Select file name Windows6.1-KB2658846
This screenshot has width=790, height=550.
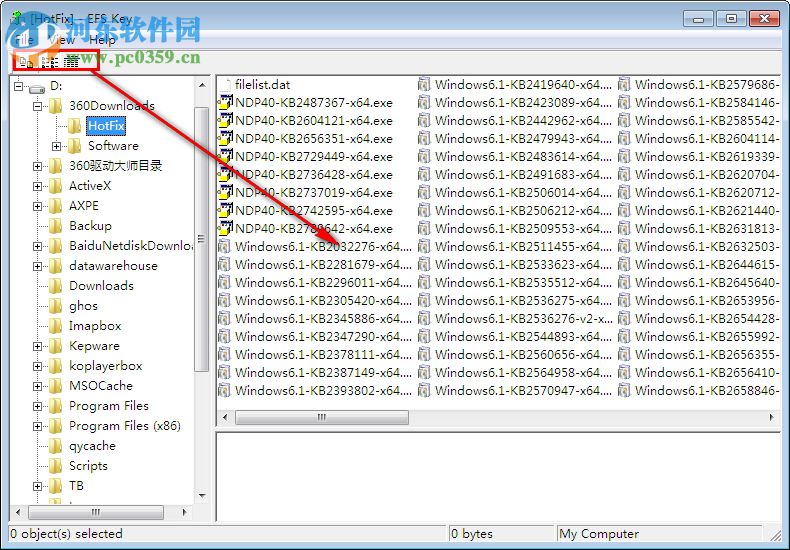tap(707, 391)
